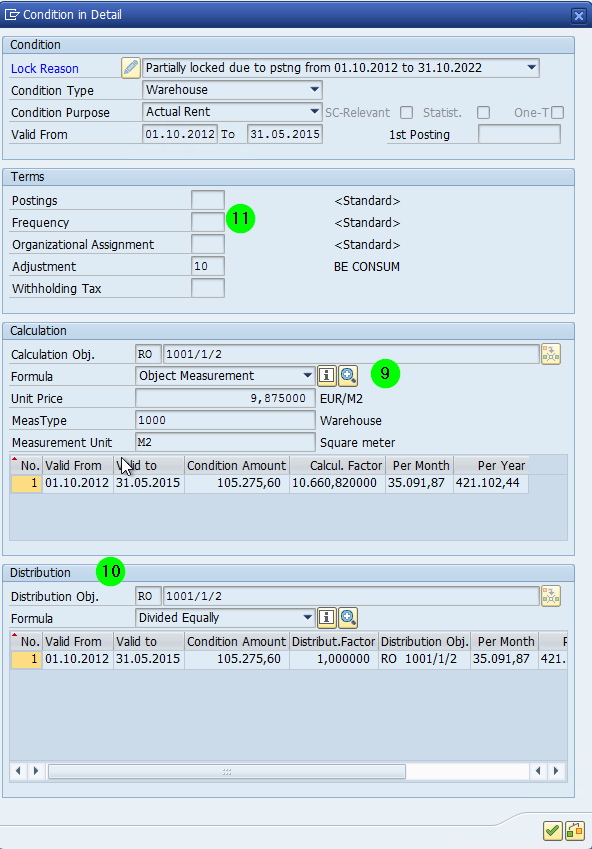Image resolution: width=592 pixels, height=849 pixels.
Task: Click the Lock Reason pencil edit icon
Action: 131,68
